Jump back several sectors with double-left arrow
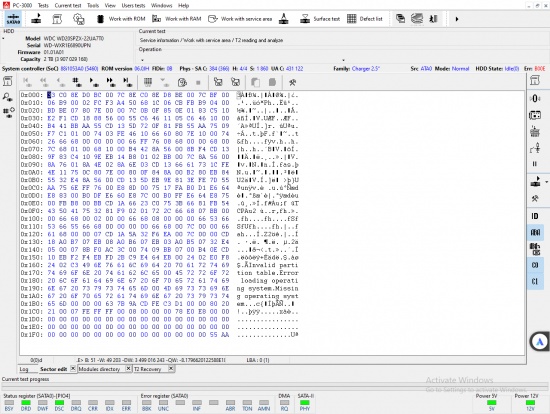Image resolution: width=550 pixels, height=414 pixels. pos(43,82)
